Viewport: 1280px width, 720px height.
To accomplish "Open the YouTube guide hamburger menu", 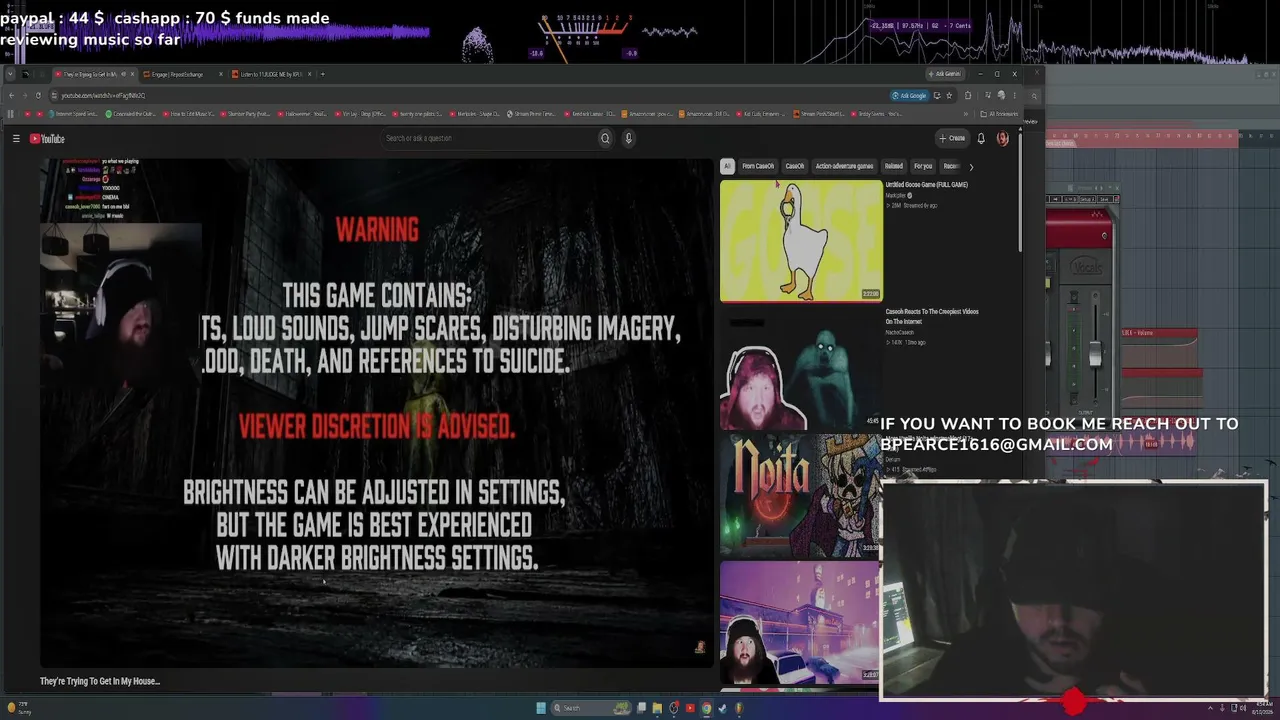I will click(16, 139).
